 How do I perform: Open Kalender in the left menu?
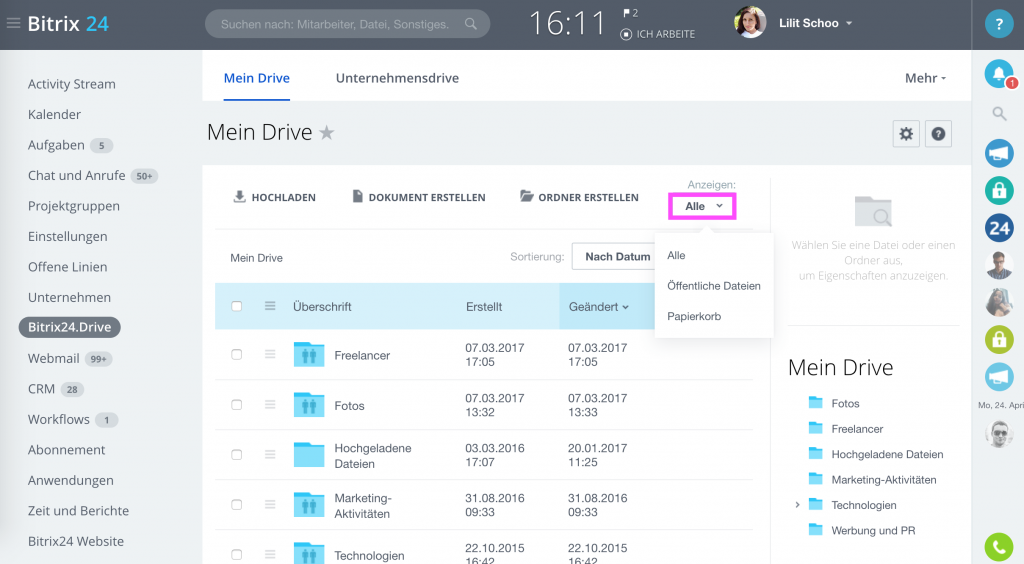point(54,115)
